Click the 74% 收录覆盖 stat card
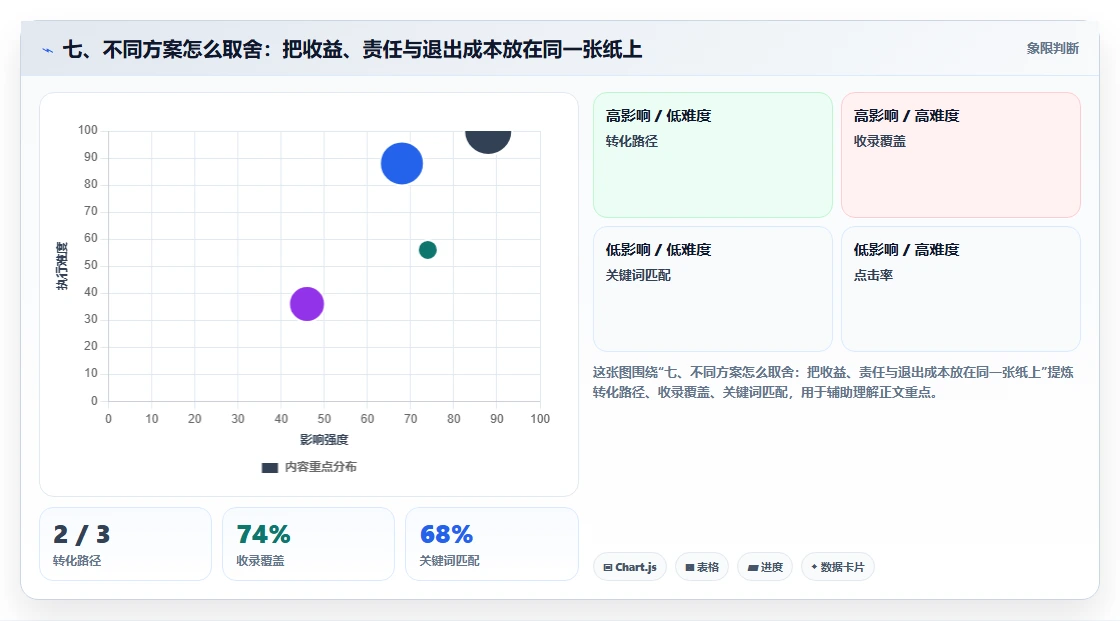This screenshot has width=1120, height=621. (308, 544)
